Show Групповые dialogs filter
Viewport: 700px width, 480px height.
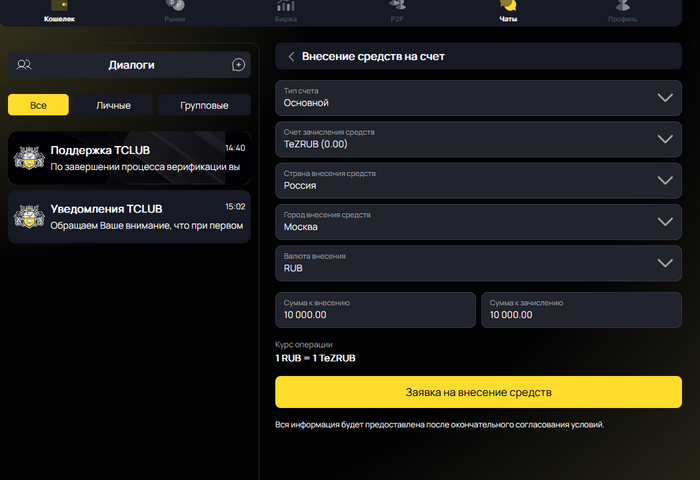coord(203,105)
